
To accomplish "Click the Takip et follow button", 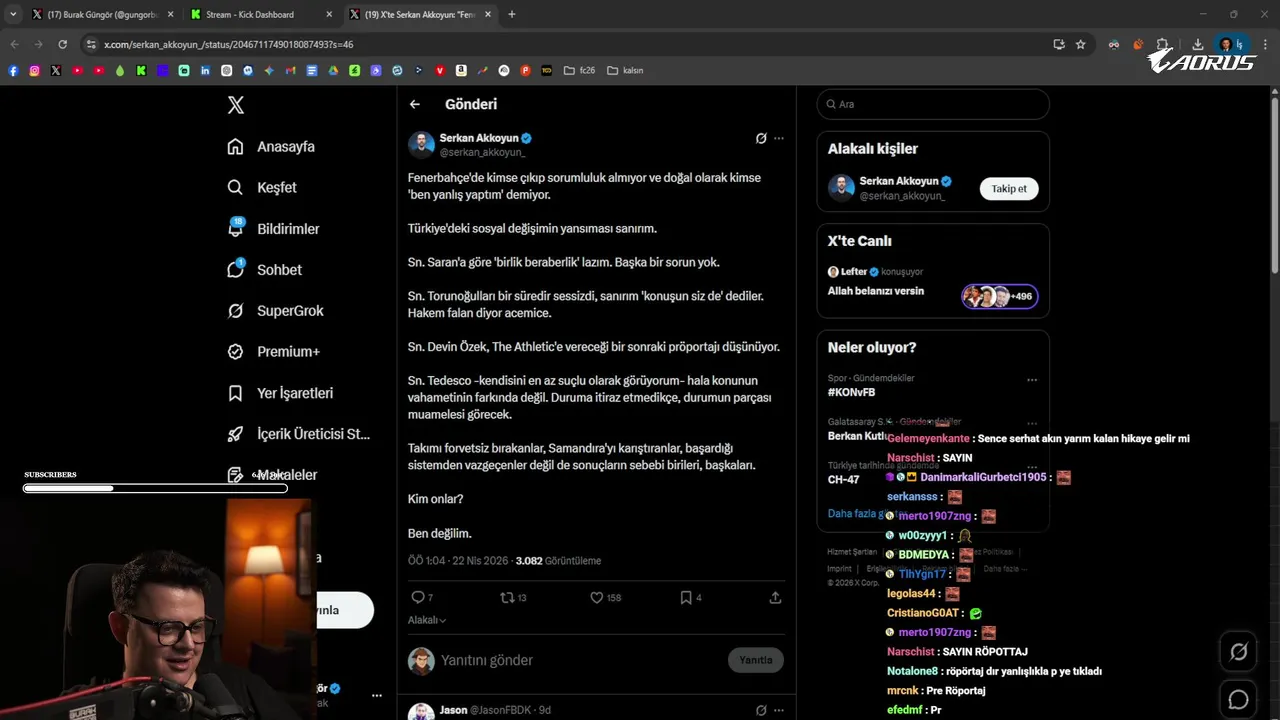I will click(x=1009, y=189).
